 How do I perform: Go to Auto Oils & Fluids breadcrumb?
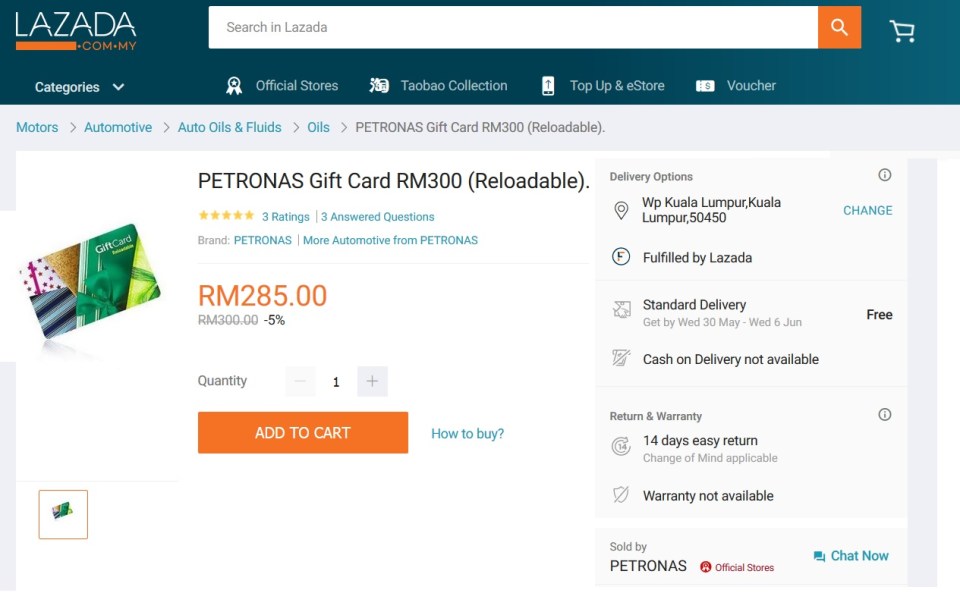pyautogui.click(x=229, y=128)
